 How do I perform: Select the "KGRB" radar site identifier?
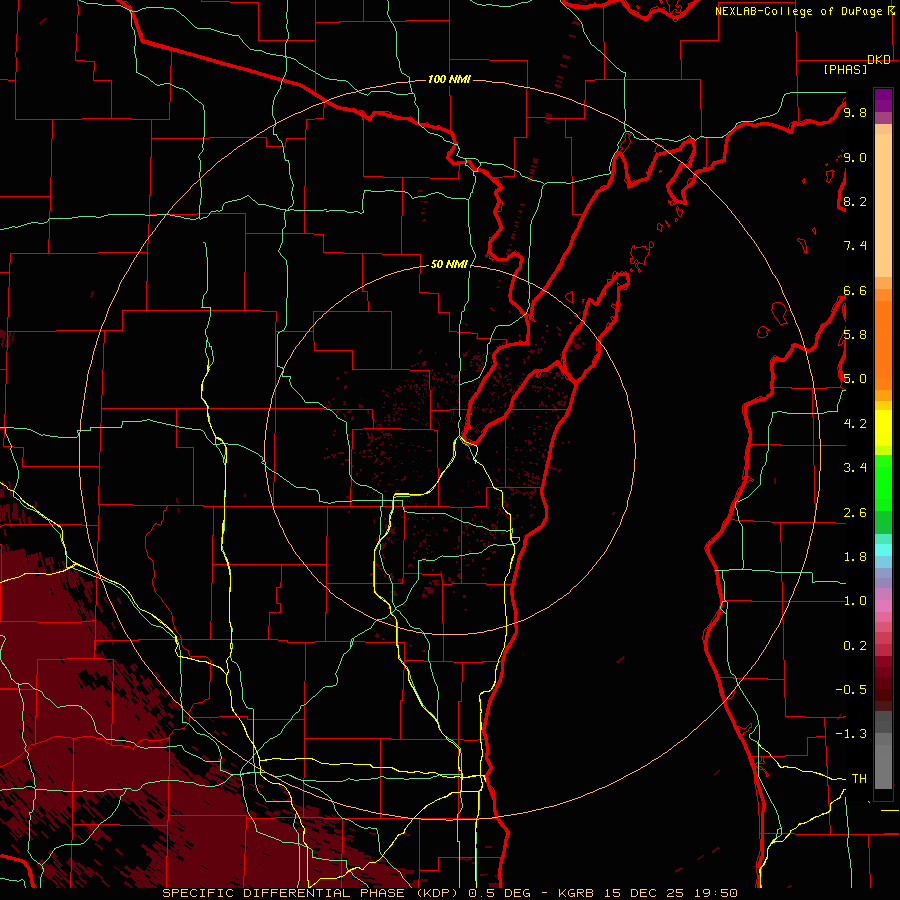pyautogui.click(x=577, y=893)
